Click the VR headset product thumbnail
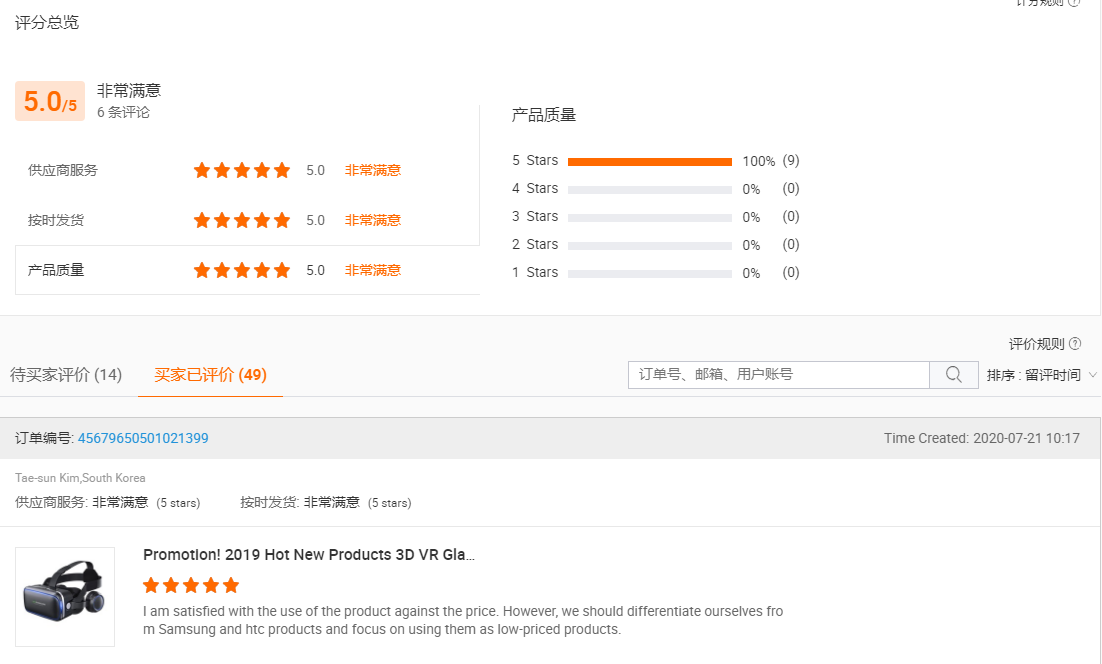 (x=65, y=597)
